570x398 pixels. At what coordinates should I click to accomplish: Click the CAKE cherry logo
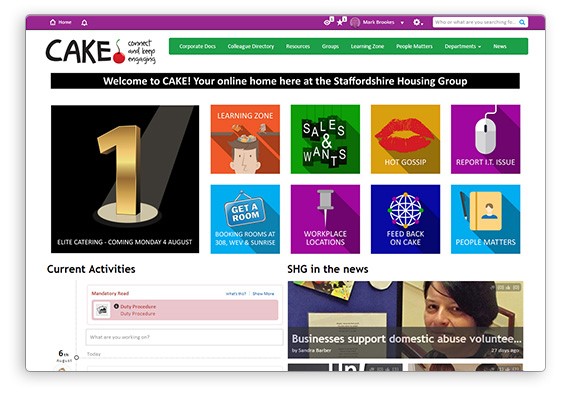(x=101, y=51)
